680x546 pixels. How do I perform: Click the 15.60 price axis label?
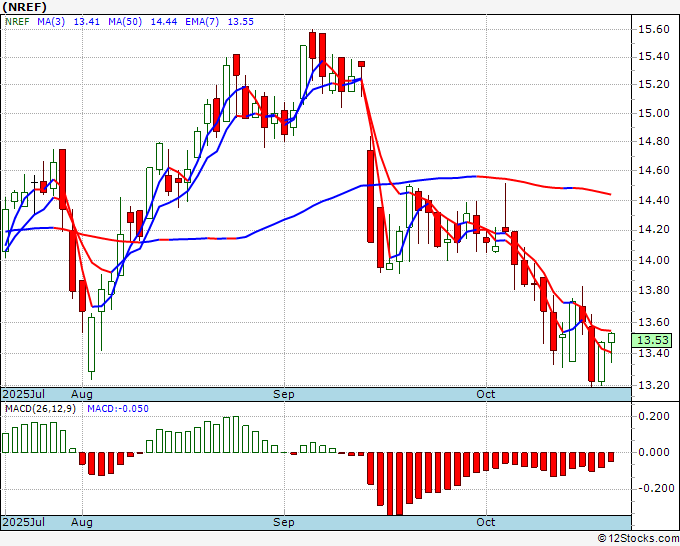(654, 29)
